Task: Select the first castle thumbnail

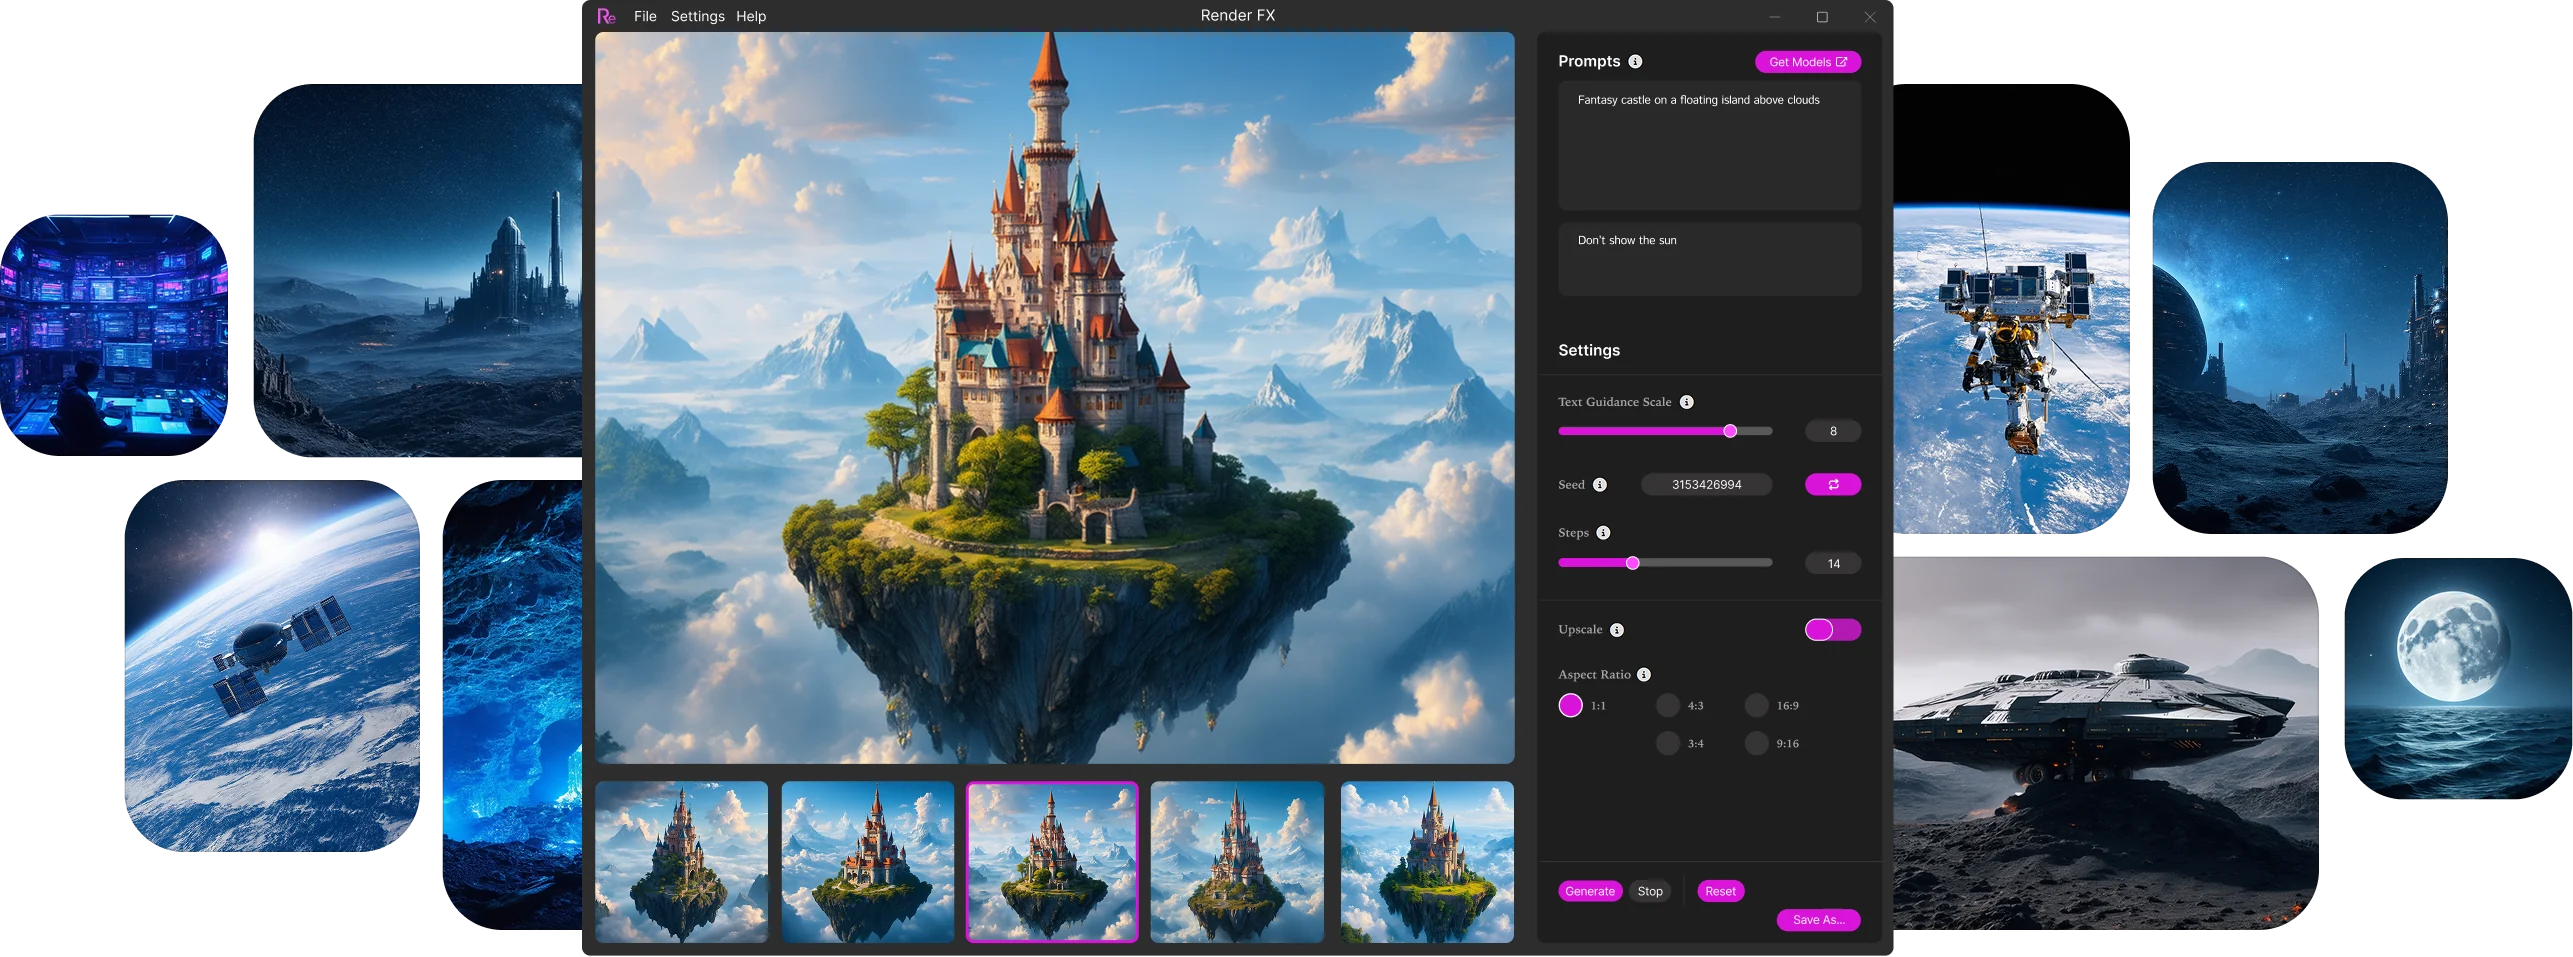Action: click(x=682, y=862)
